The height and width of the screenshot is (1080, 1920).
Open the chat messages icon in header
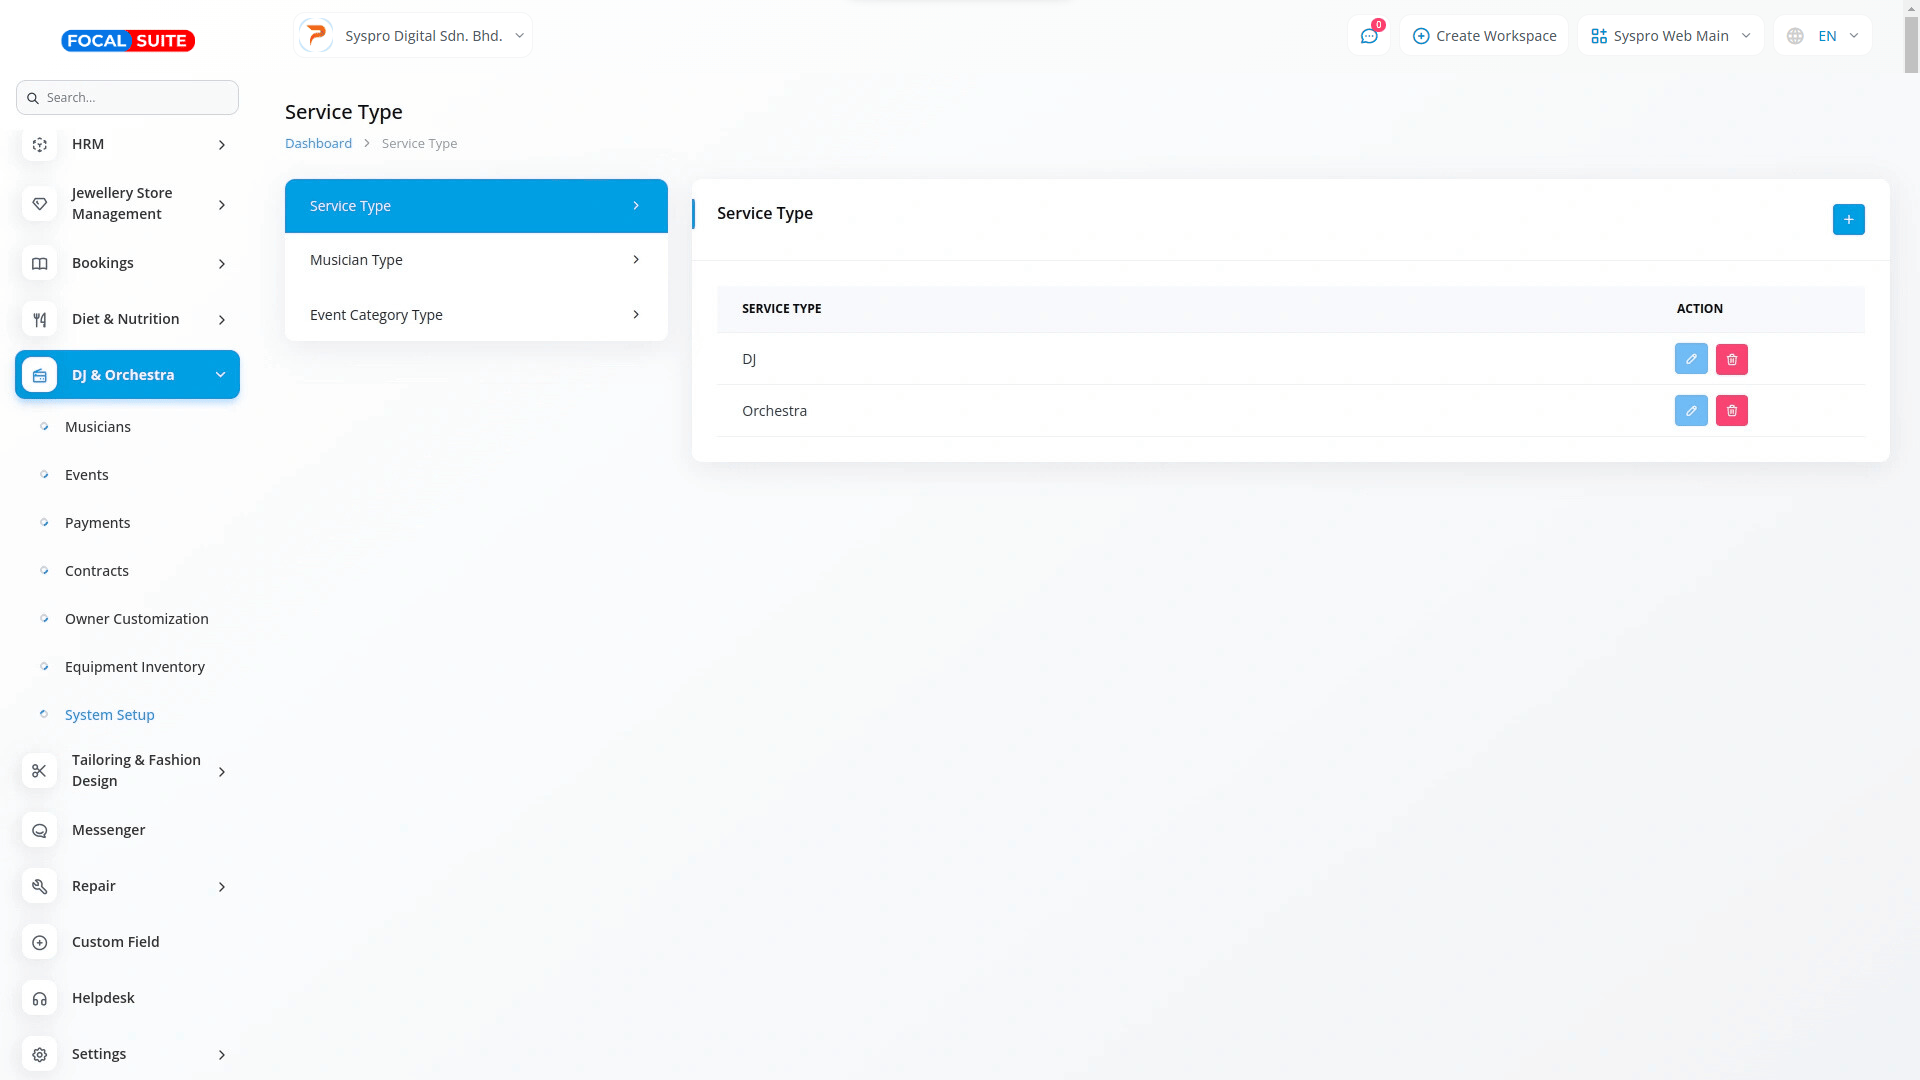[1368, 36]
